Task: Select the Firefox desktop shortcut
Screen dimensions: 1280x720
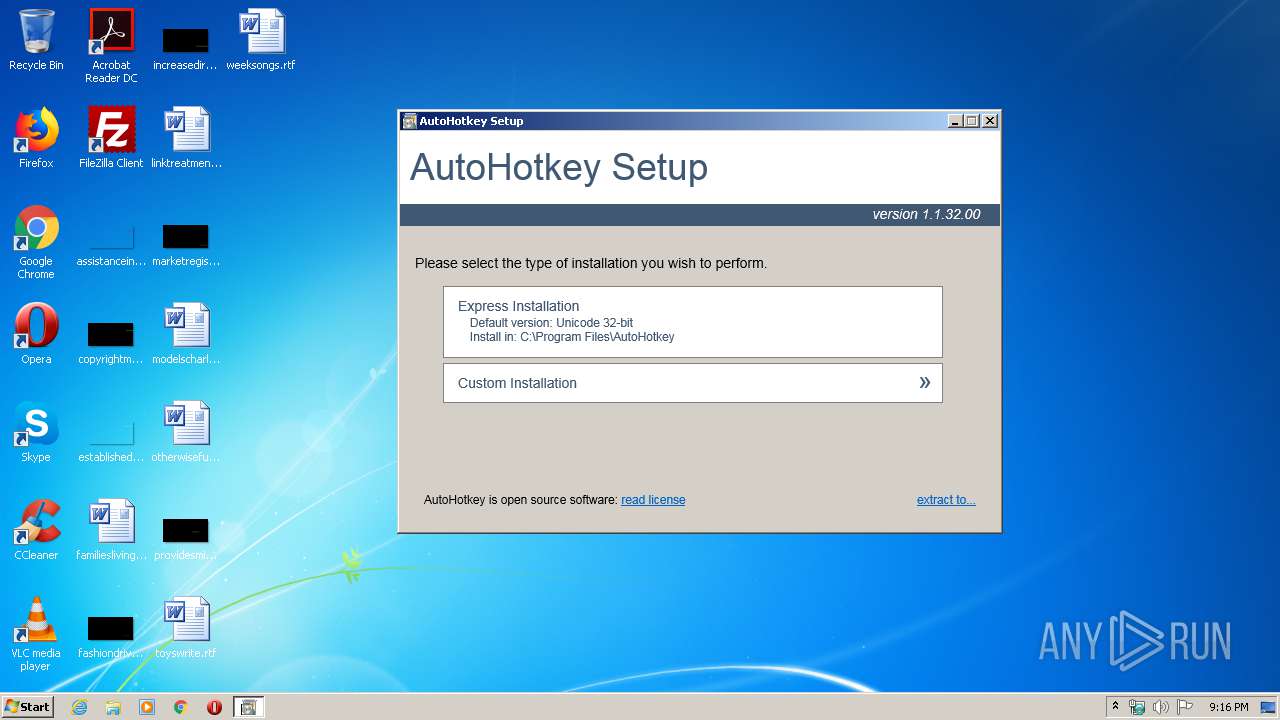Action: click(36, 138)
